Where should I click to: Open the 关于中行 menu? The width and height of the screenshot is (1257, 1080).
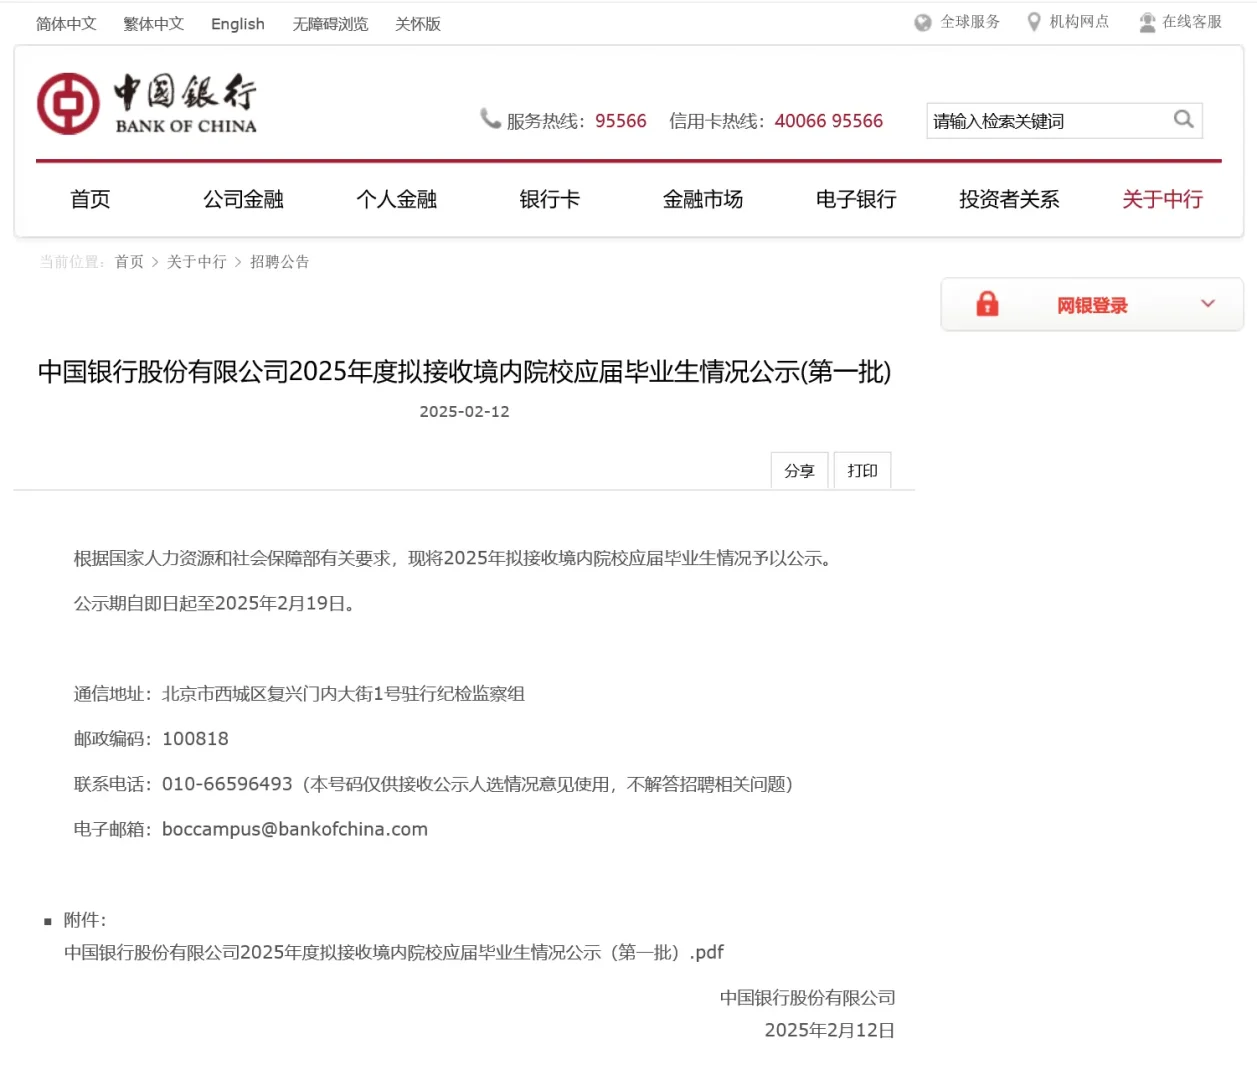click(x=1162, y=199)
